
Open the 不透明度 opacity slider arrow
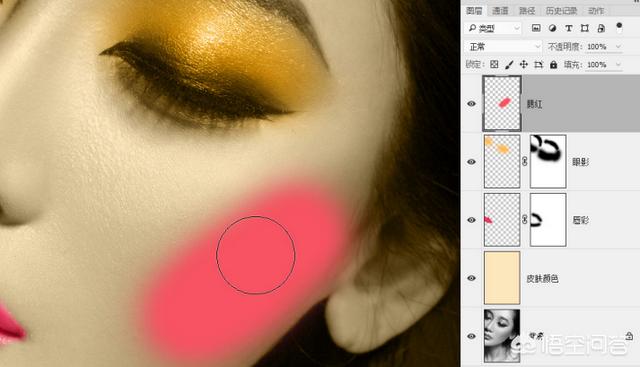click(618, 47)
